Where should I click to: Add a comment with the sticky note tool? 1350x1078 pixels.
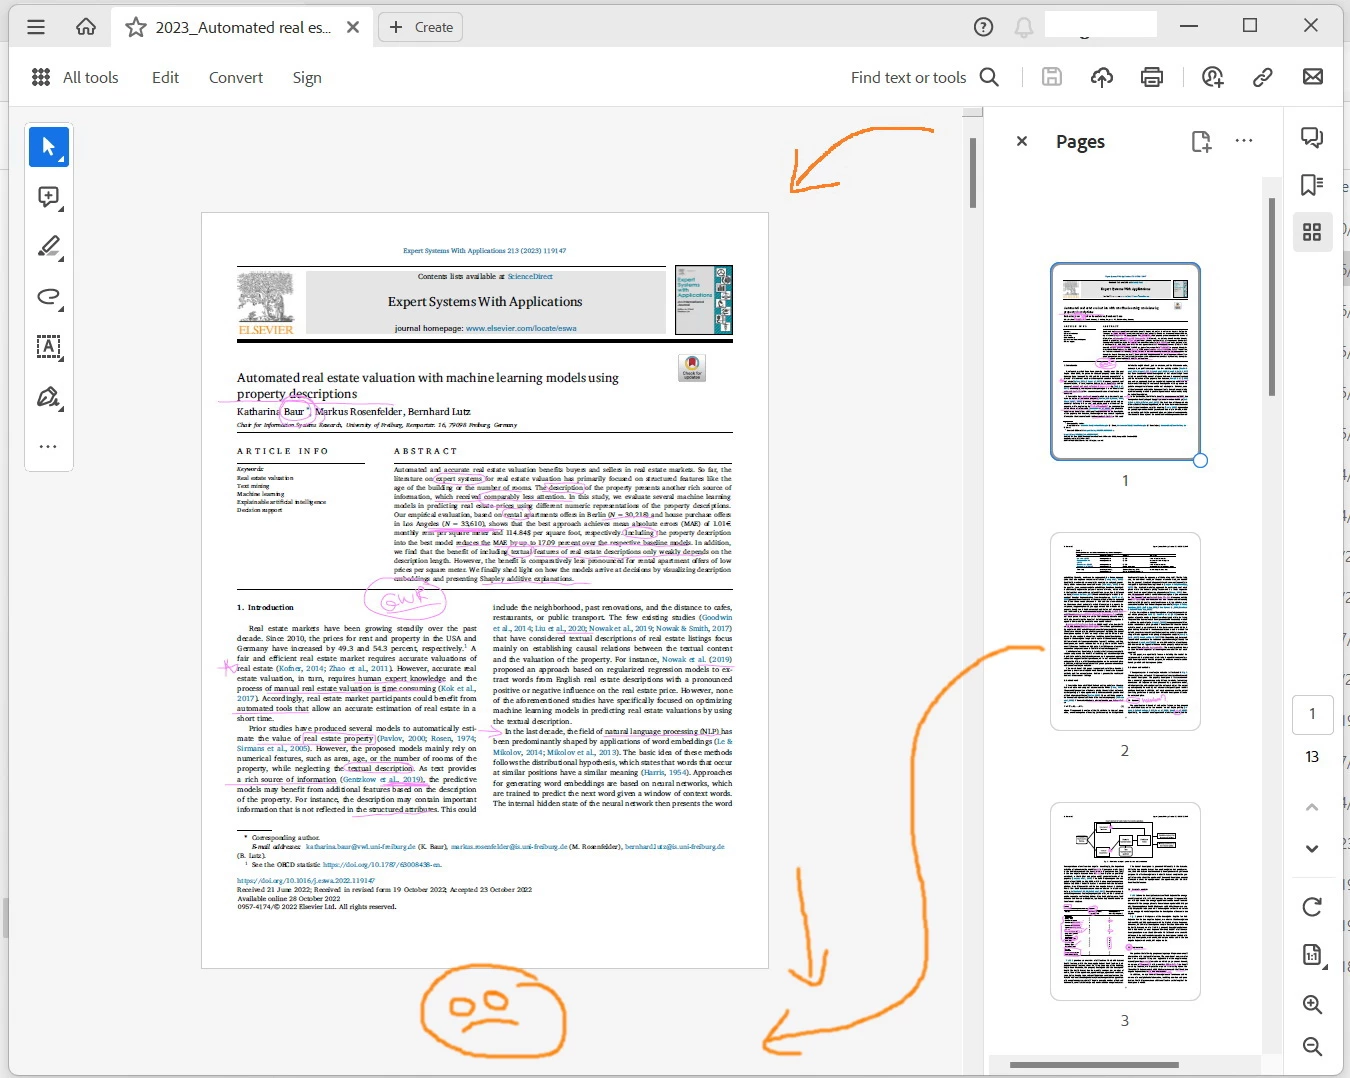pos(49,197)
